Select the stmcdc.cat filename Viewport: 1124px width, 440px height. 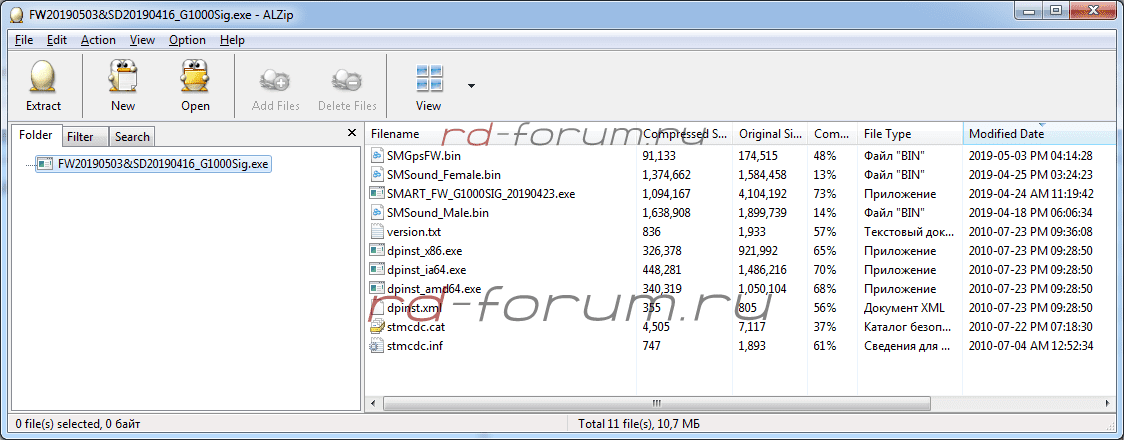tap(416, 327)
